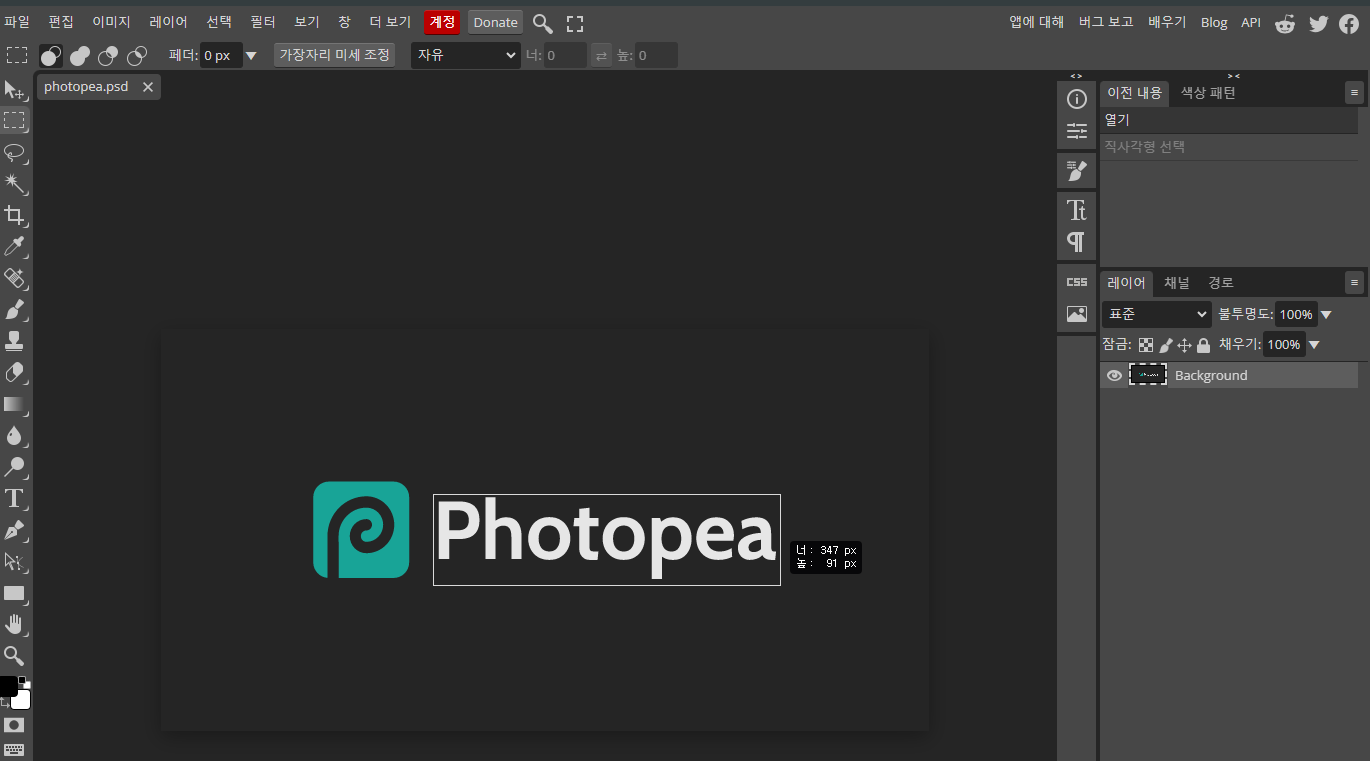Click the 계정 account button

[x=441, y=22]
